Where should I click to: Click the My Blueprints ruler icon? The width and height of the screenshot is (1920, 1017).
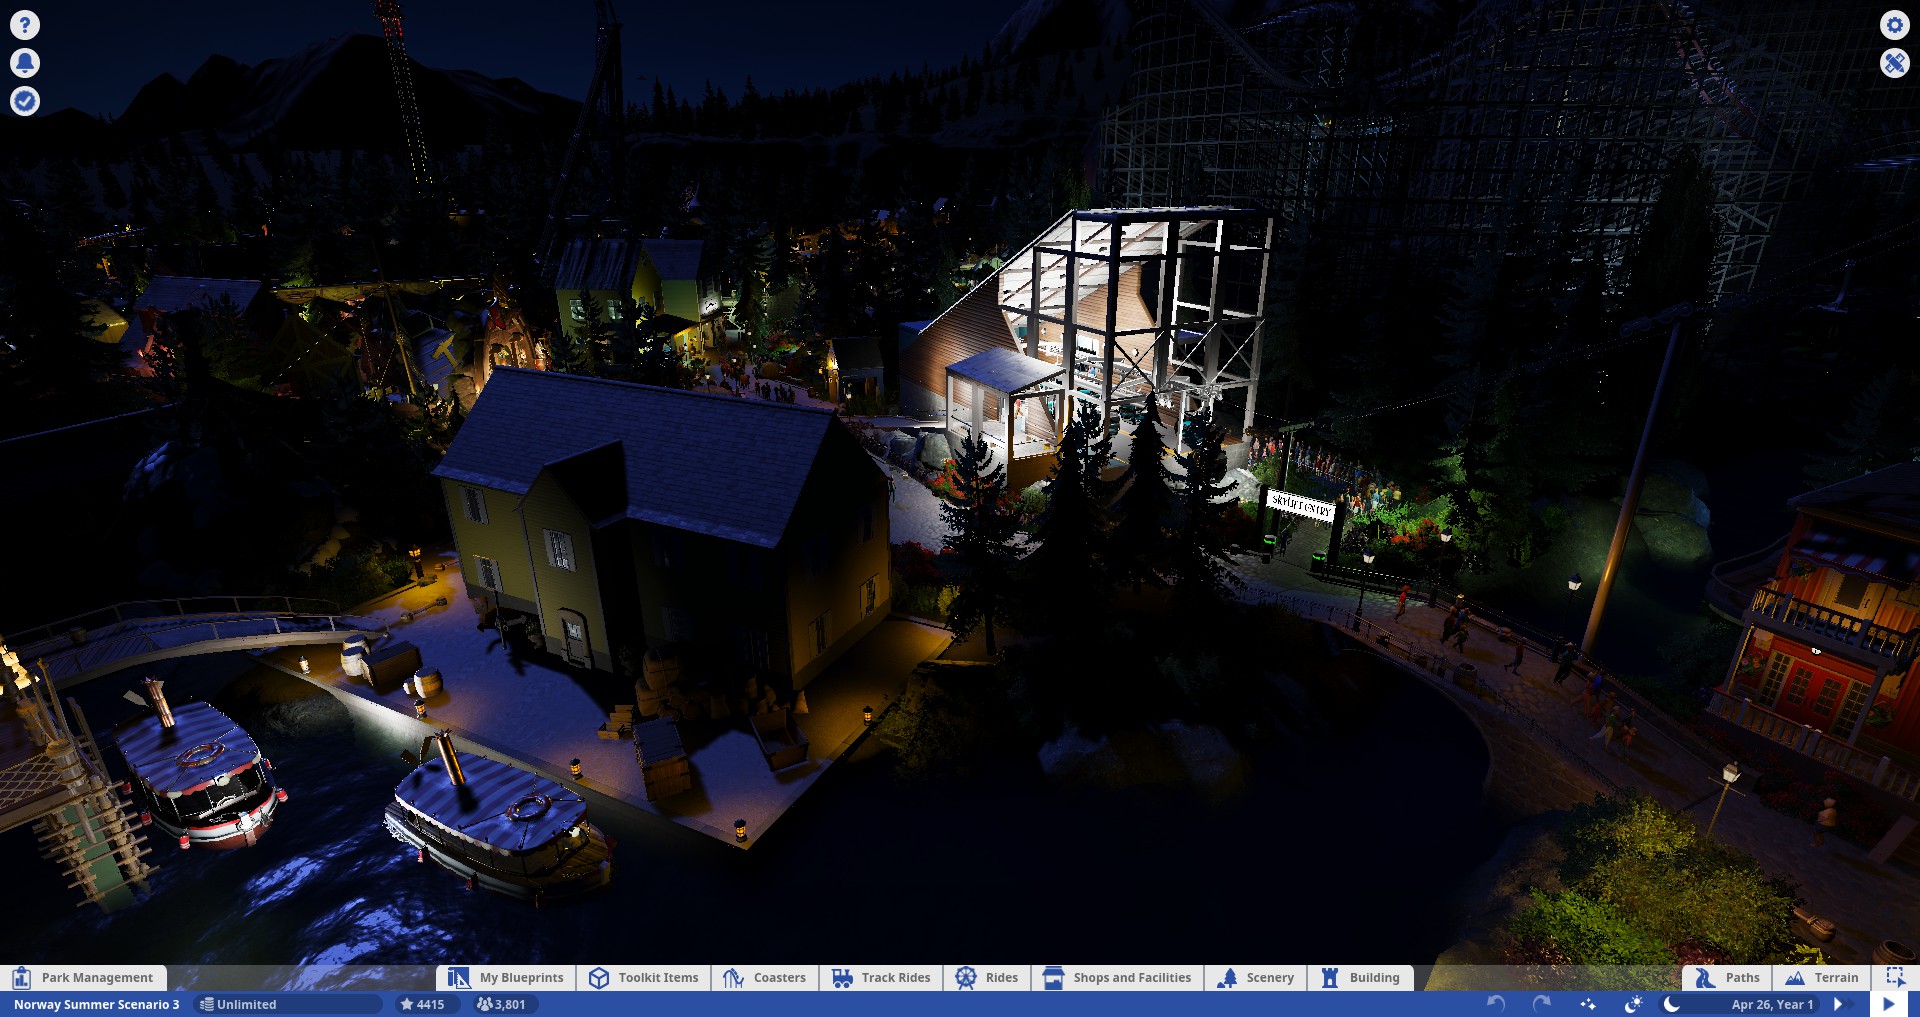point(459,978)
